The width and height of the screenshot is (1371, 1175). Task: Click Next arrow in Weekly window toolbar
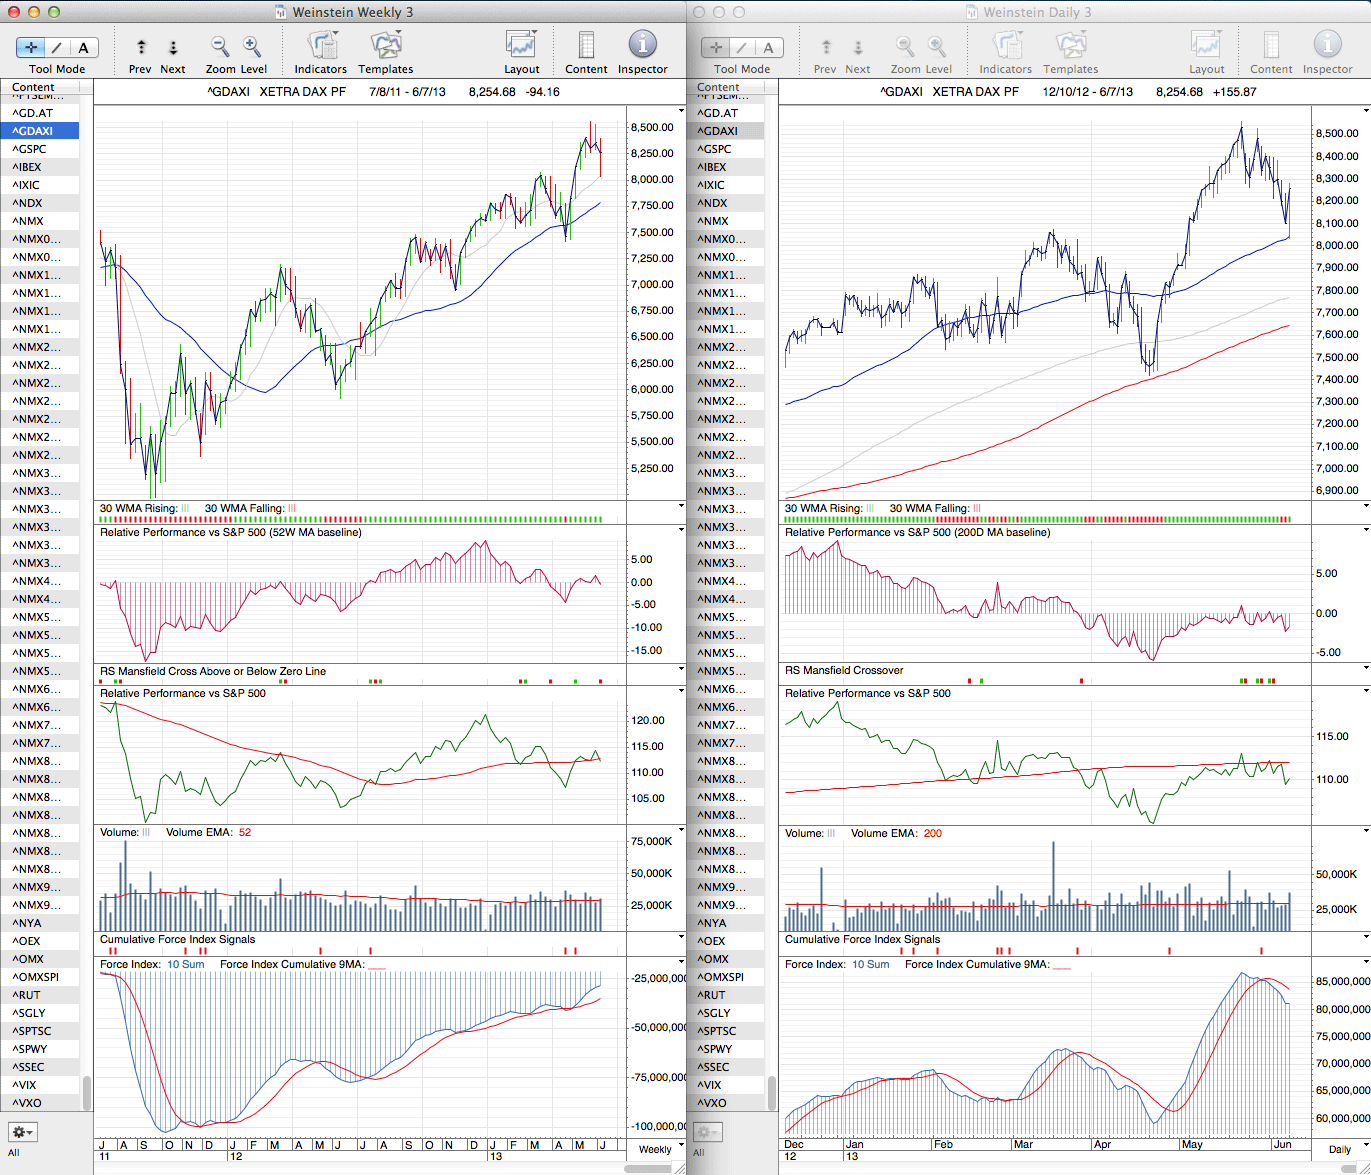(x=173, y=47)
